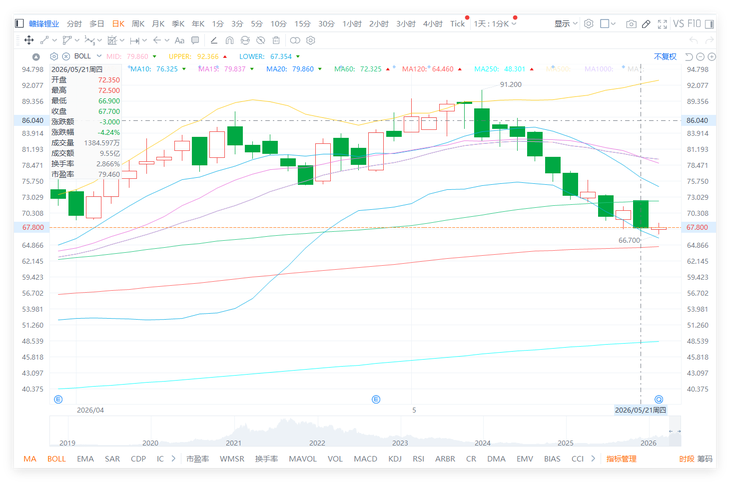Select the line drawing tool
Image resolution: width=730 pixels, height=482 pixels.
(44, 41)
